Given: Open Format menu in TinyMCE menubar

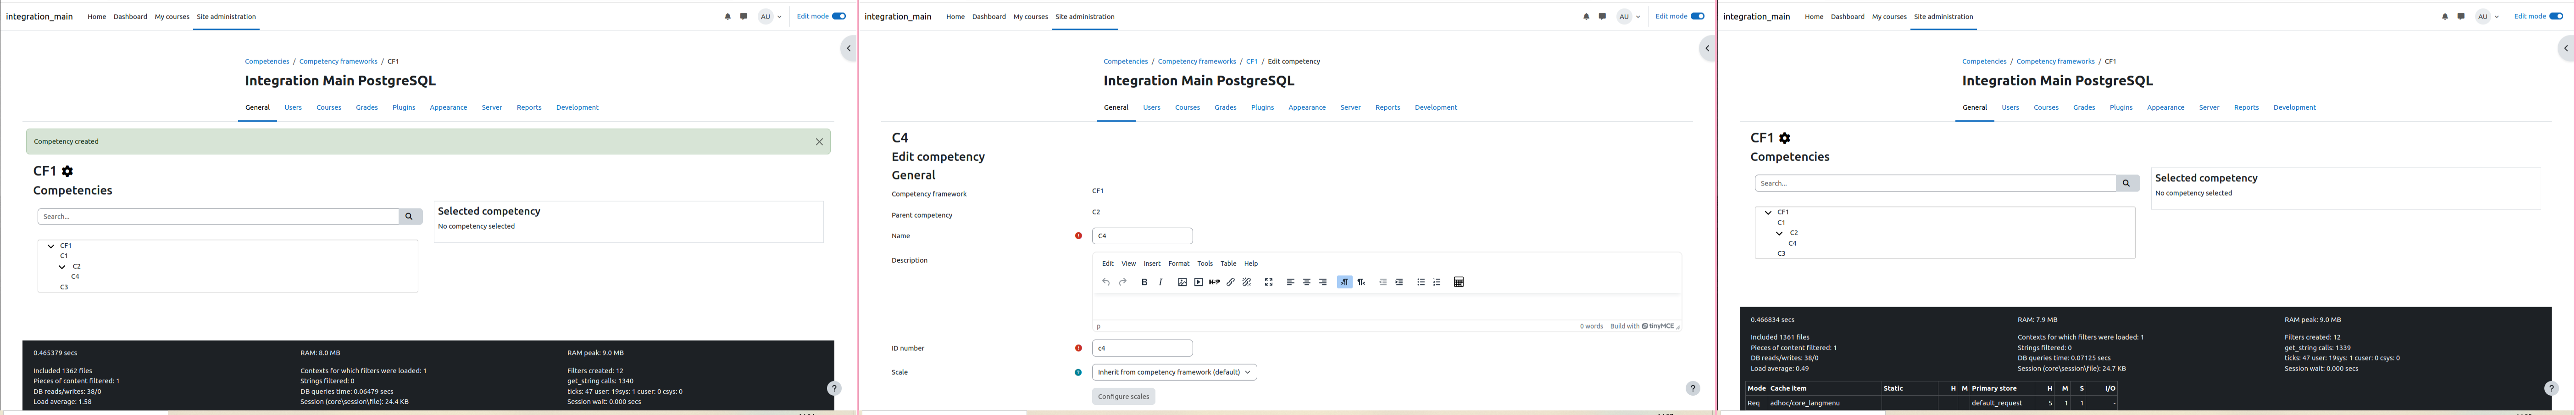Looking at the screenshot, I should coord(1179,264).
